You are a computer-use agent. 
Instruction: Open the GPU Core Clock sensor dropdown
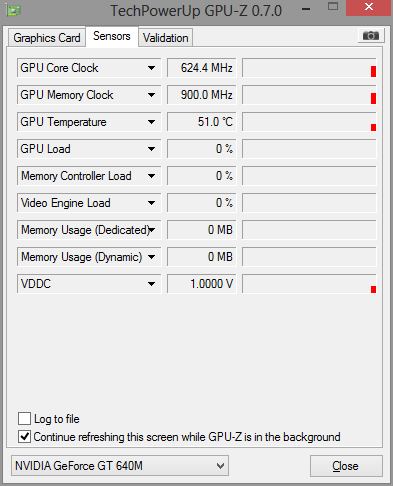[151, 68]
